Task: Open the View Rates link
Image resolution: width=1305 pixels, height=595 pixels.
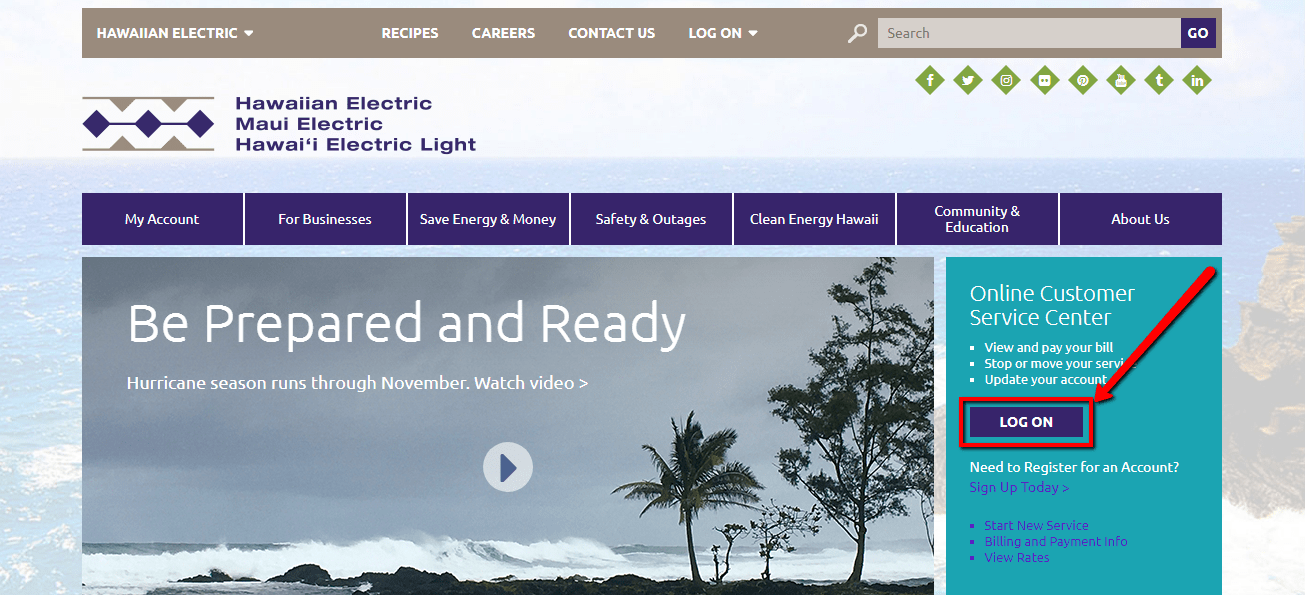Action: click(x=1017, y=557)
